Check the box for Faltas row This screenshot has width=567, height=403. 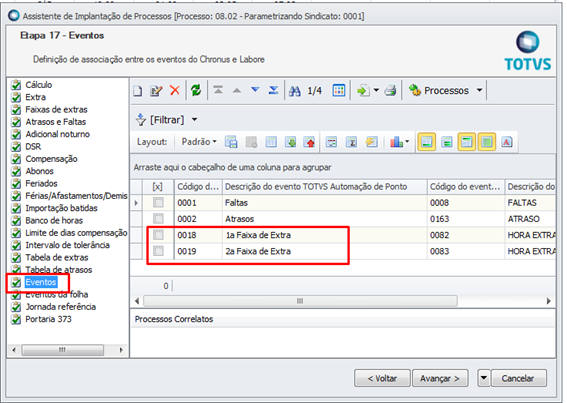click(158, 203)
